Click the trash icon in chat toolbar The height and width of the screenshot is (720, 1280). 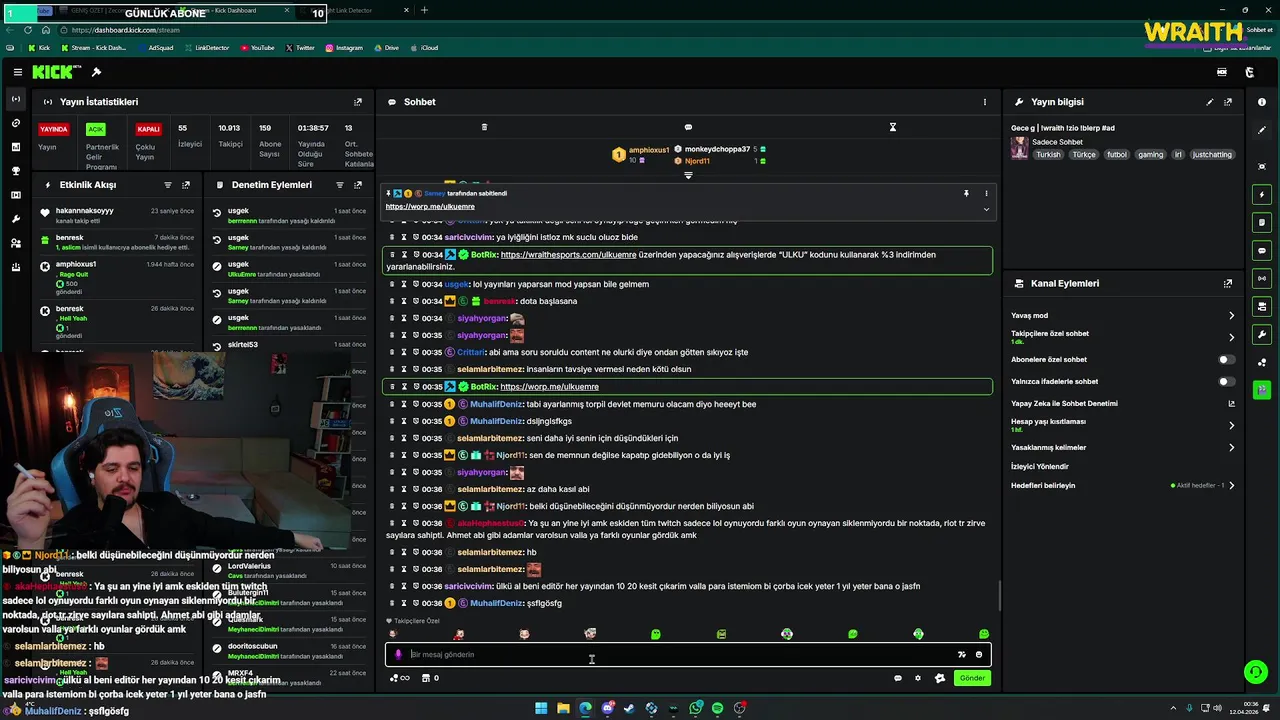484,127
